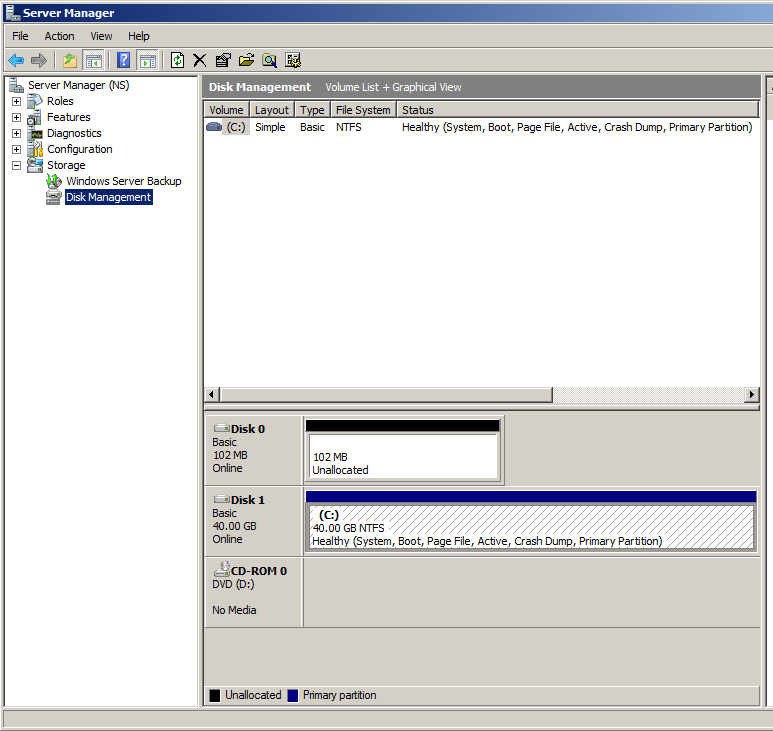This screenshot has width=773, height=731.
Task: Expand the Roles tree node
Action: (x=16, y=102)
